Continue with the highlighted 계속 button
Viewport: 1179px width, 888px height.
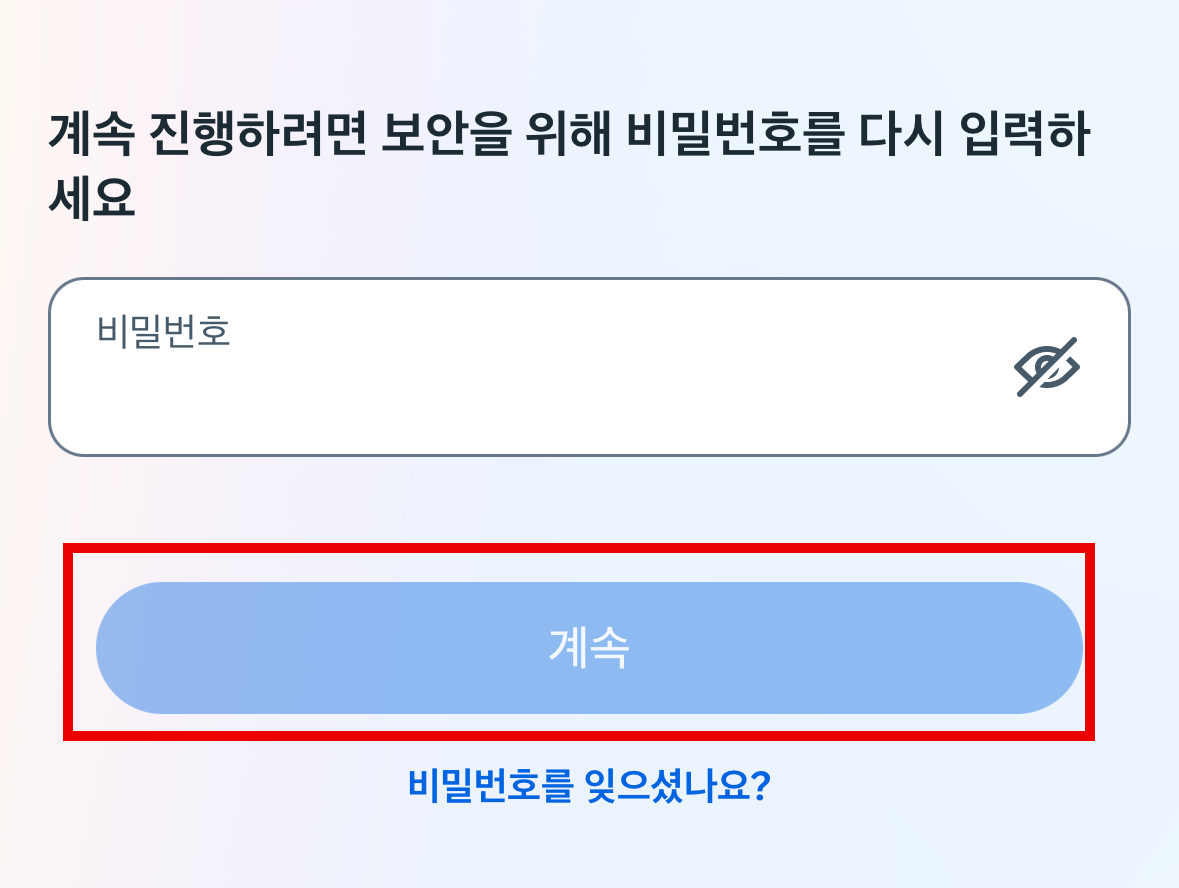point(589,647)
